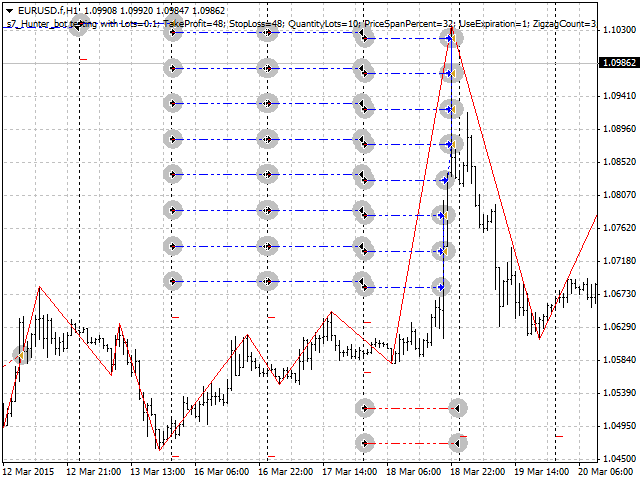Screen dimensions: 640x480
Task: Click price scale label 1.10300
Action: (x=619, y=30)
